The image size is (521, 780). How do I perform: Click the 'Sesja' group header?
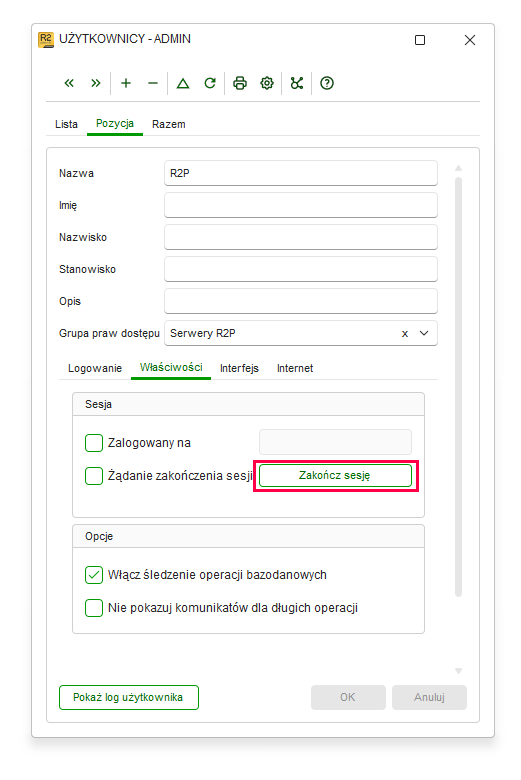[x=248, y=404]
